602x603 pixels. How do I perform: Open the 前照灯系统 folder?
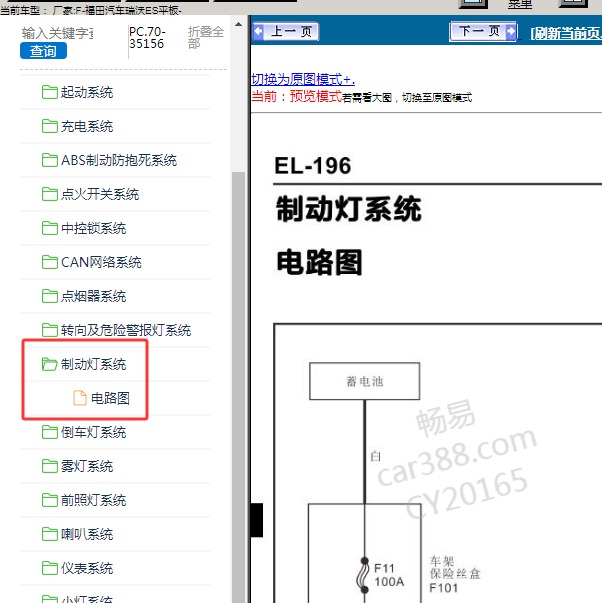(93, 500)
